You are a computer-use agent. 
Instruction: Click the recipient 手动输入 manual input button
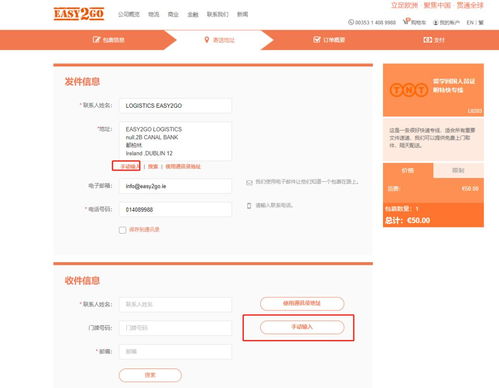click(x=302, y=327)
